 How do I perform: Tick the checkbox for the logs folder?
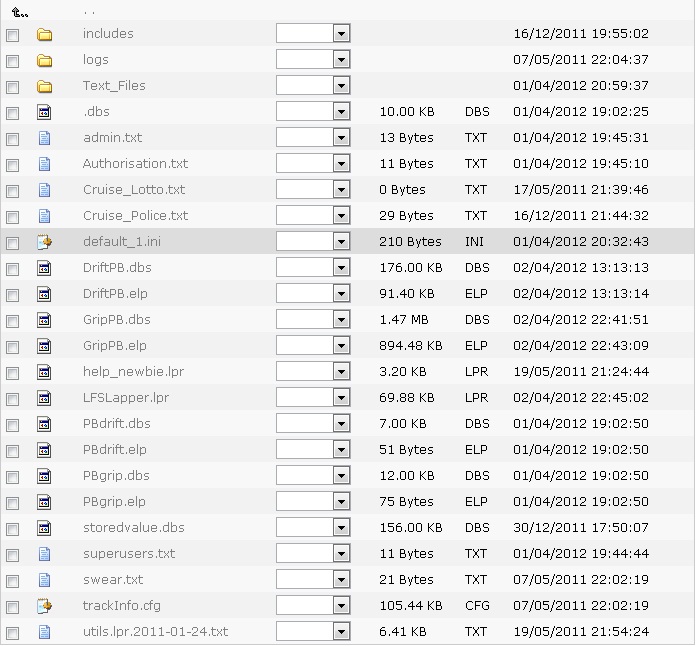click(13, 61)
